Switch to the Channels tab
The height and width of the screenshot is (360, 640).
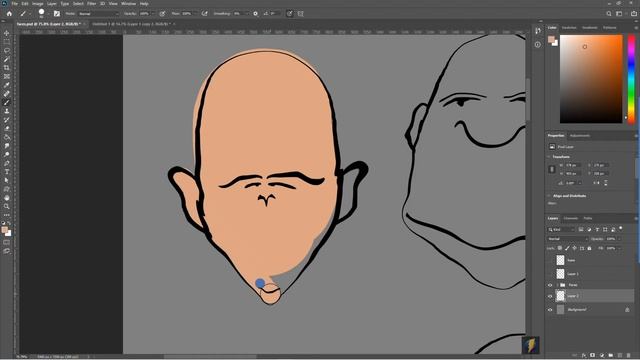pyautogui.click(x=571, y=218)
